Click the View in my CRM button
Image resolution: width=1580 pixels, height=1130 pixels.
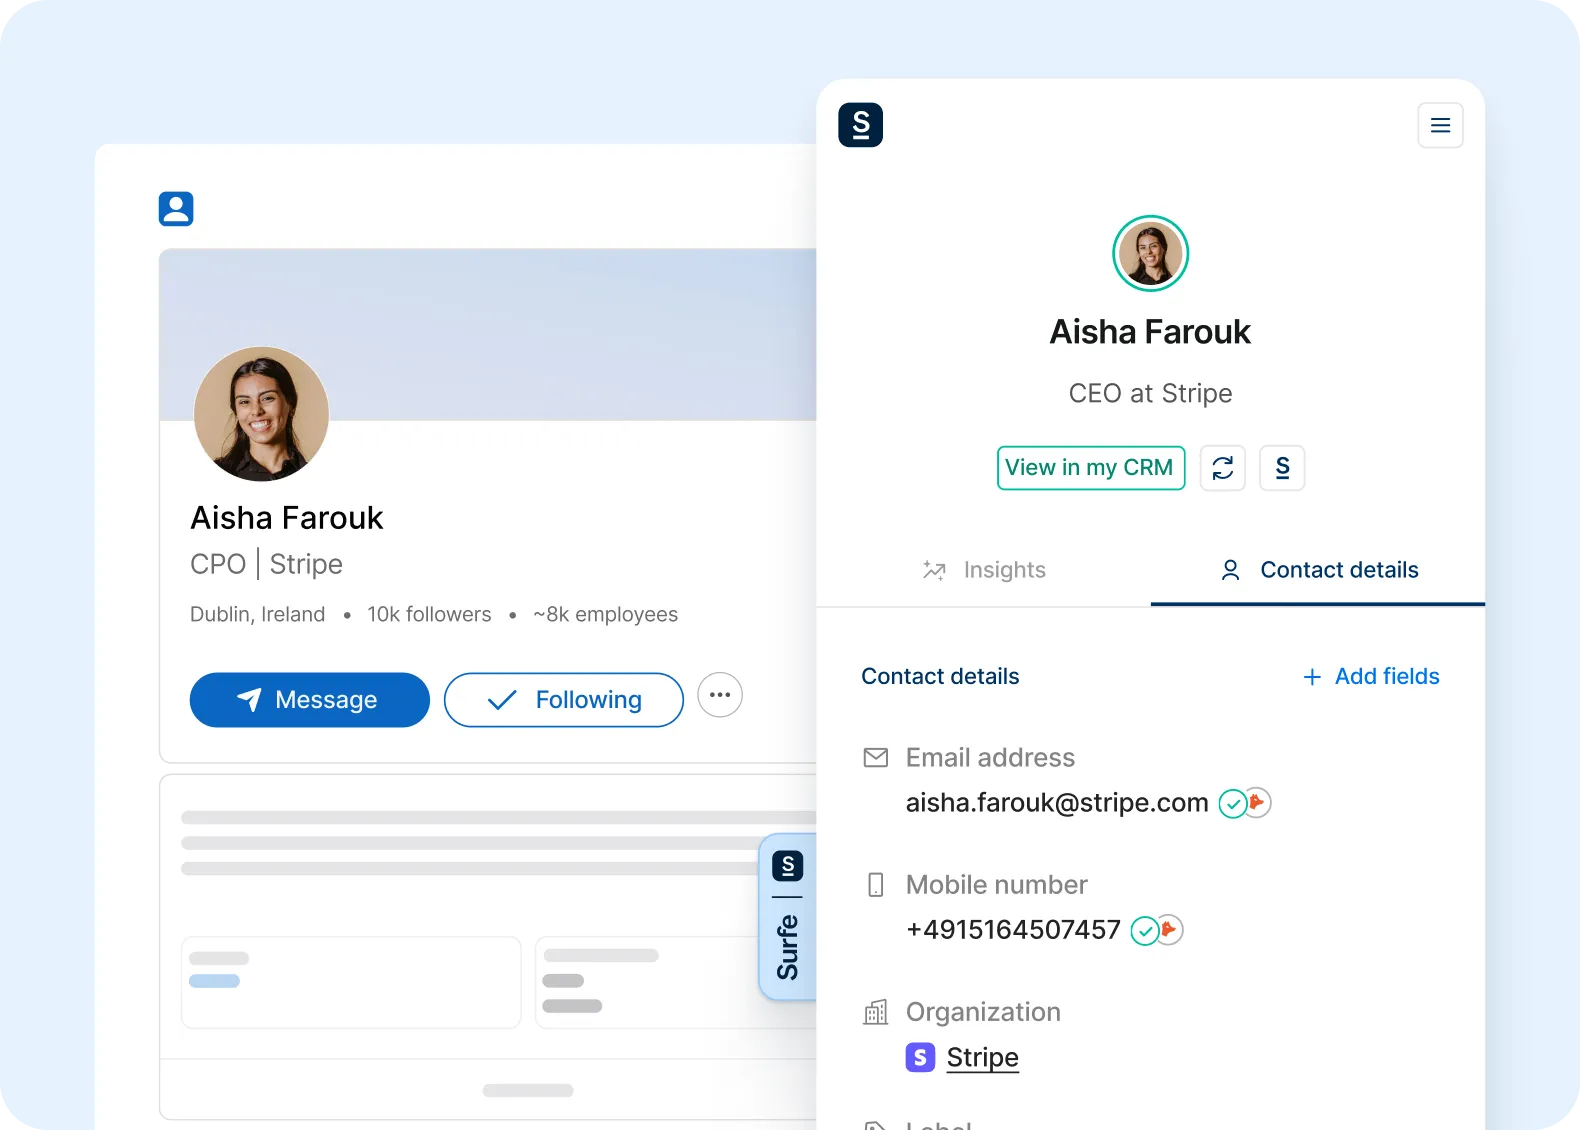click(x=1090, y=468)
